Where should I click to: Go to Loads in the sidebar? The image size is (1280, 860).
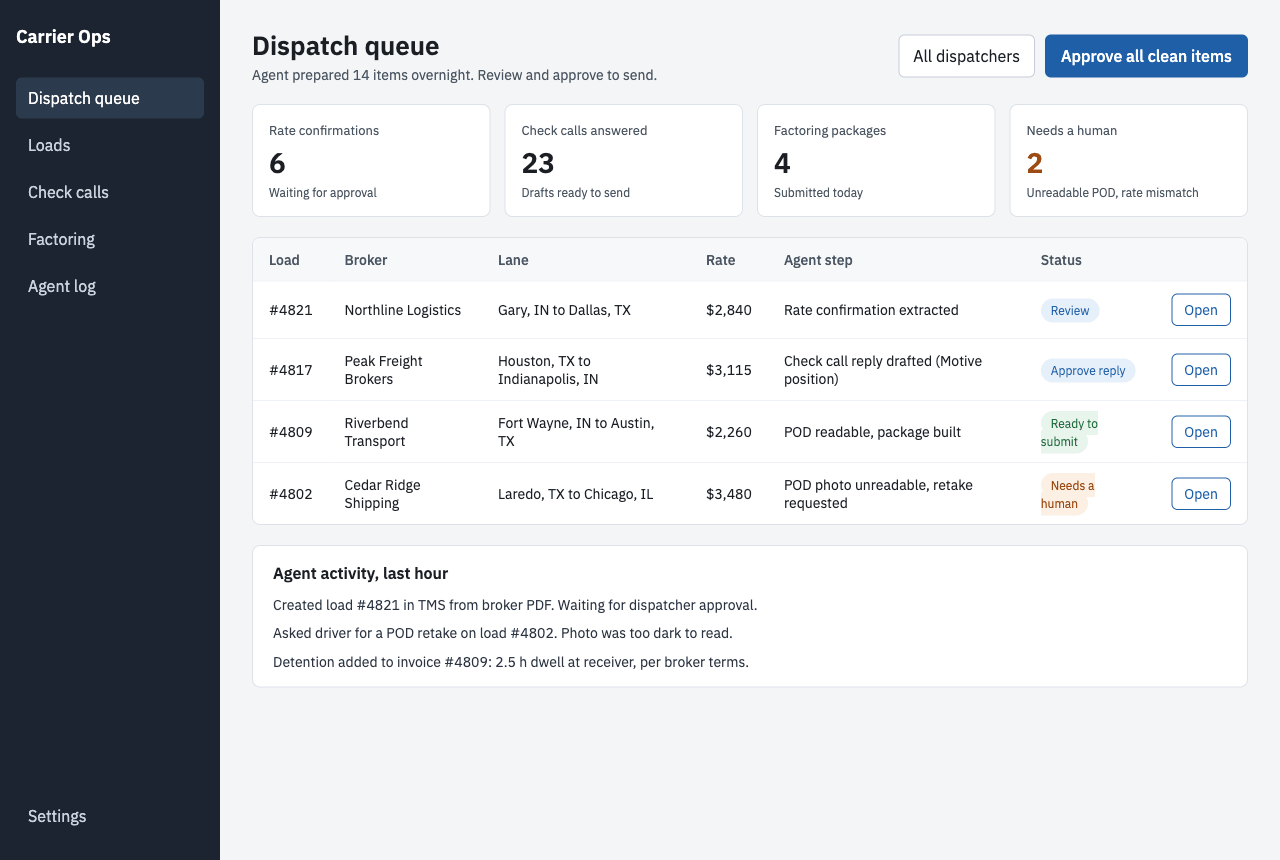click(x=110, y=145)
